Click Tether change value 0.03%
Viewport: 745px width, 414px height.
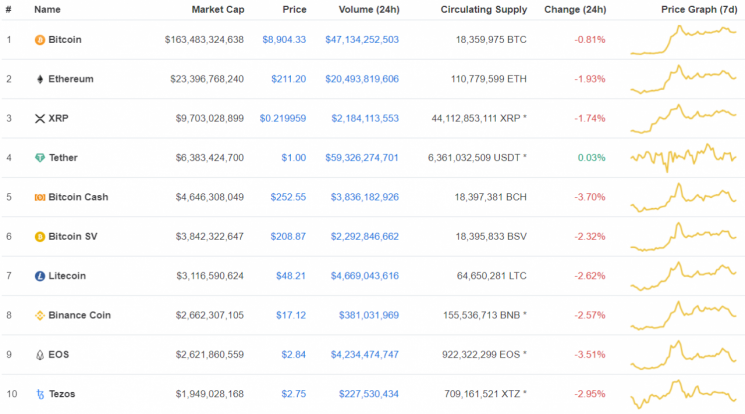(592, 158)
